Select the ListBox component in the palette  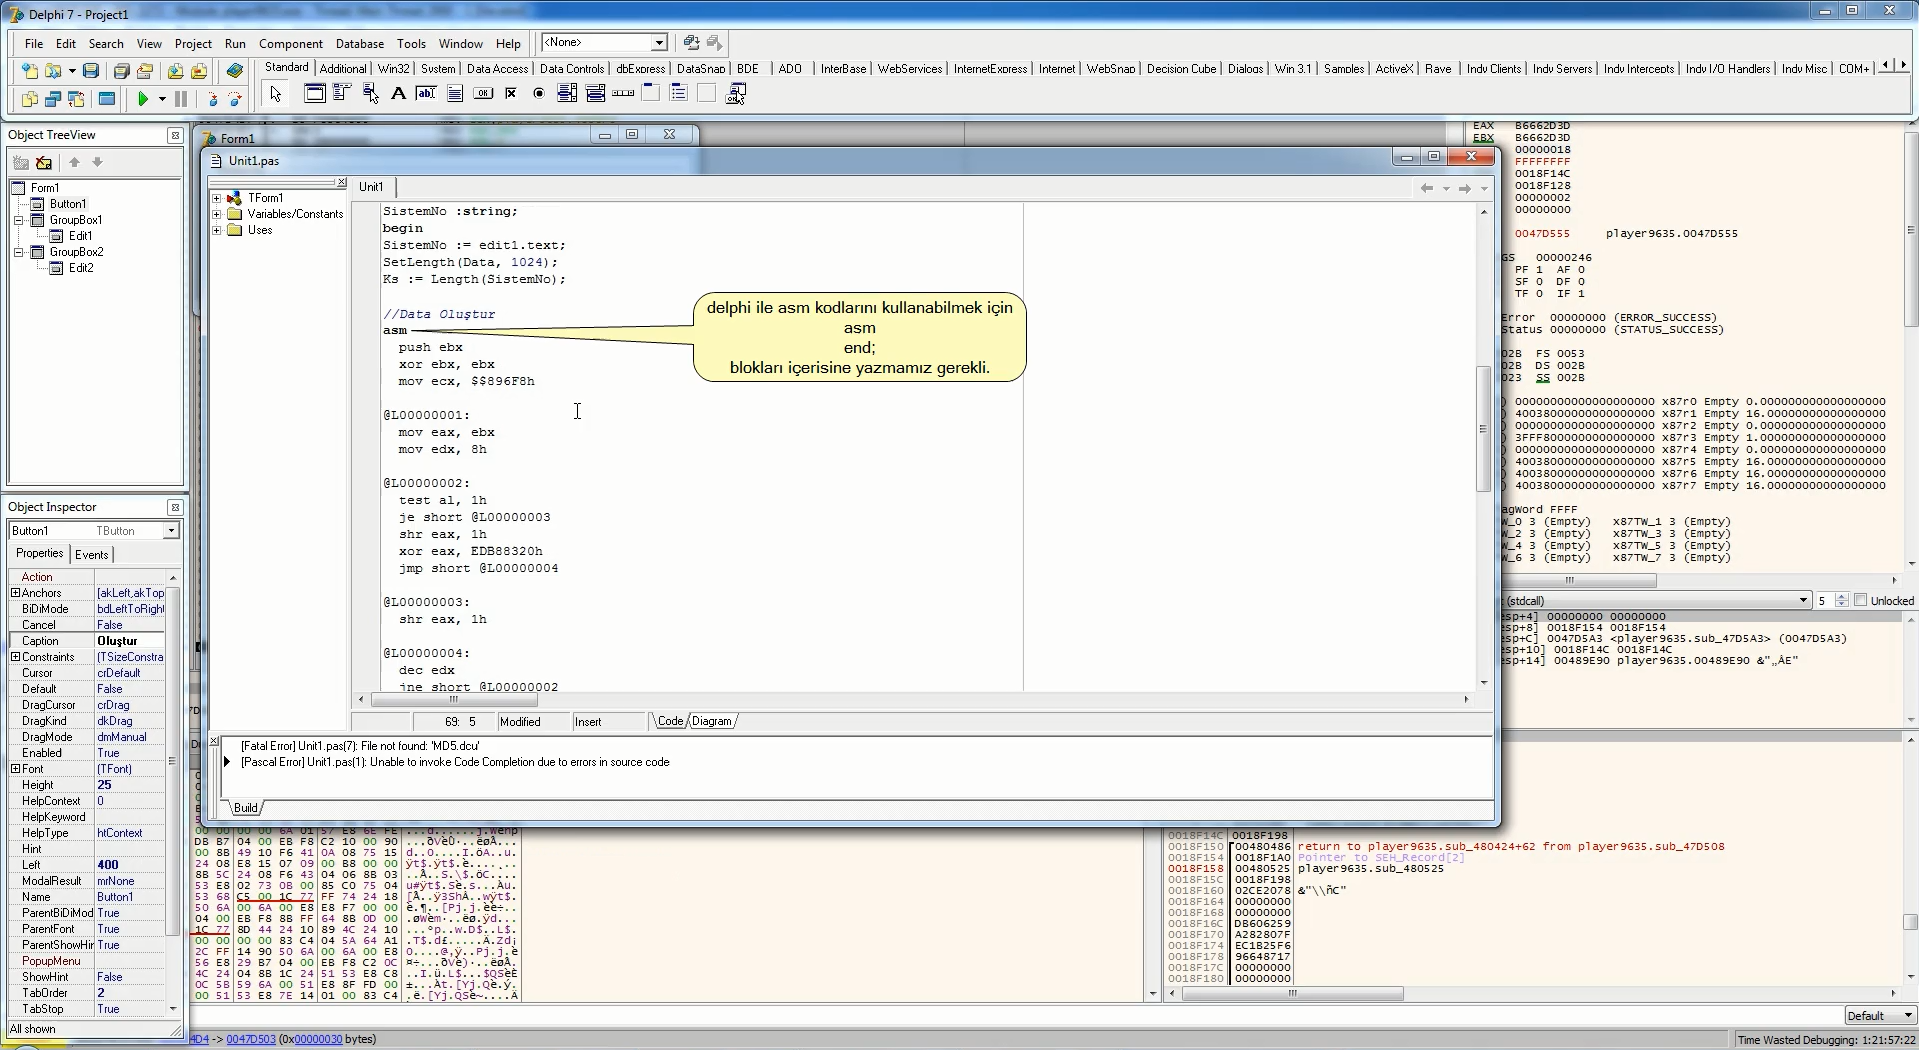coord(567,94)
